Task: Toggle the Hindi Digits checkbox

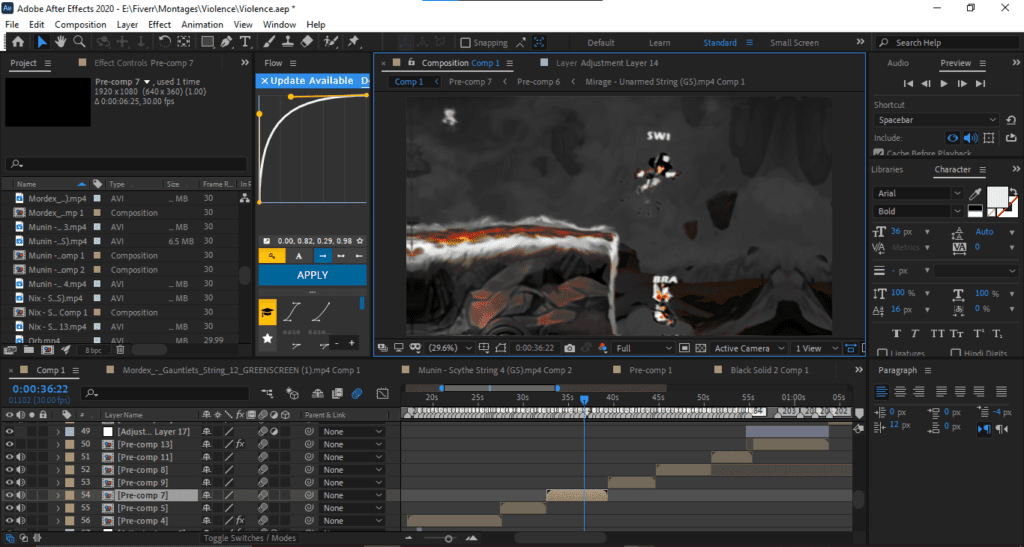Action: [x=955, y=353]
